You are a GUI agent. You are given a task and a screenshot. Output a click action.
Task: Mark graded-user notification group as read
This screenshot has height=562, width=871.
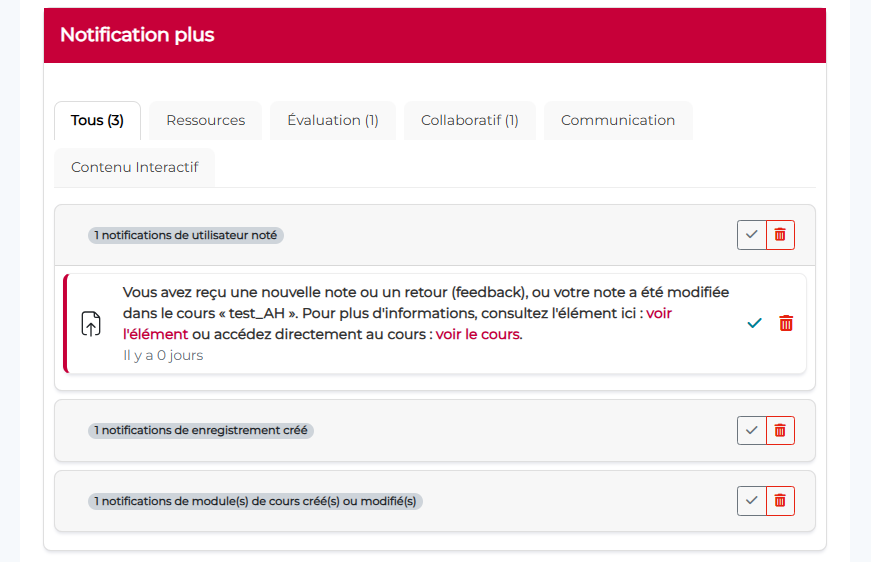coord(751,235)
